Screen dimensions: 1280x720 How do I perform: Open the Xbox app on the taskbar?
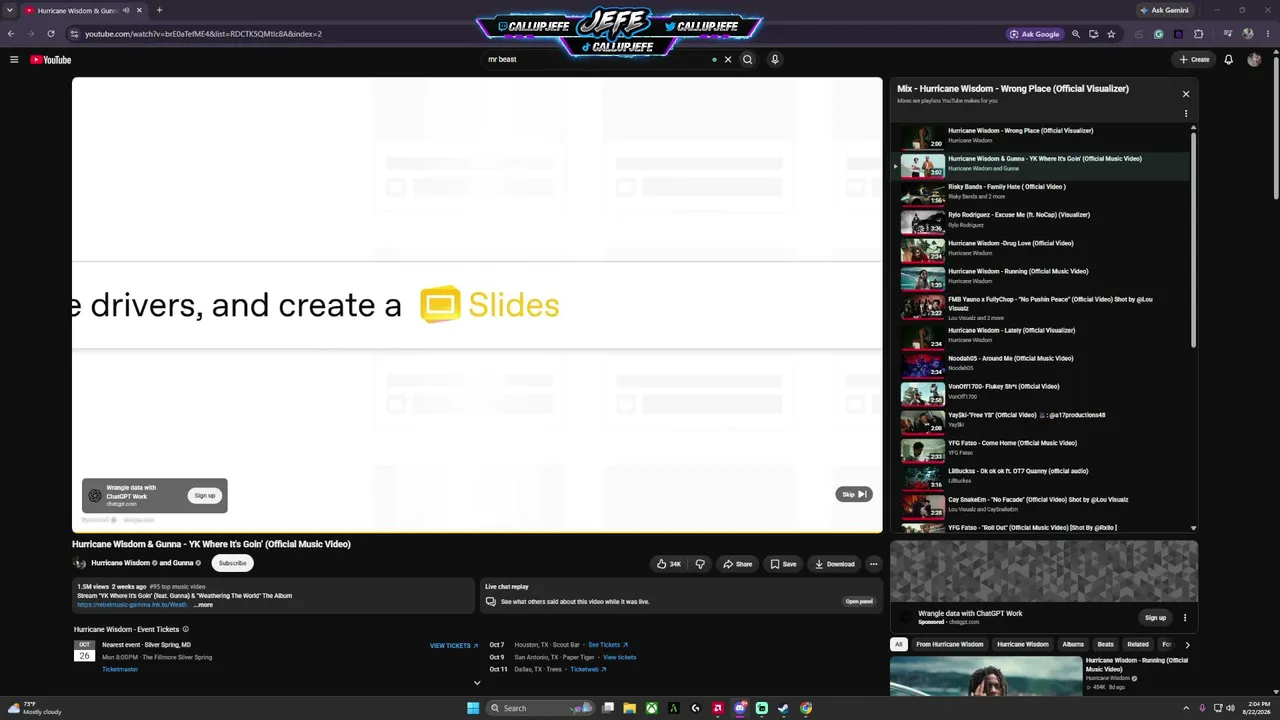point(651,708)
